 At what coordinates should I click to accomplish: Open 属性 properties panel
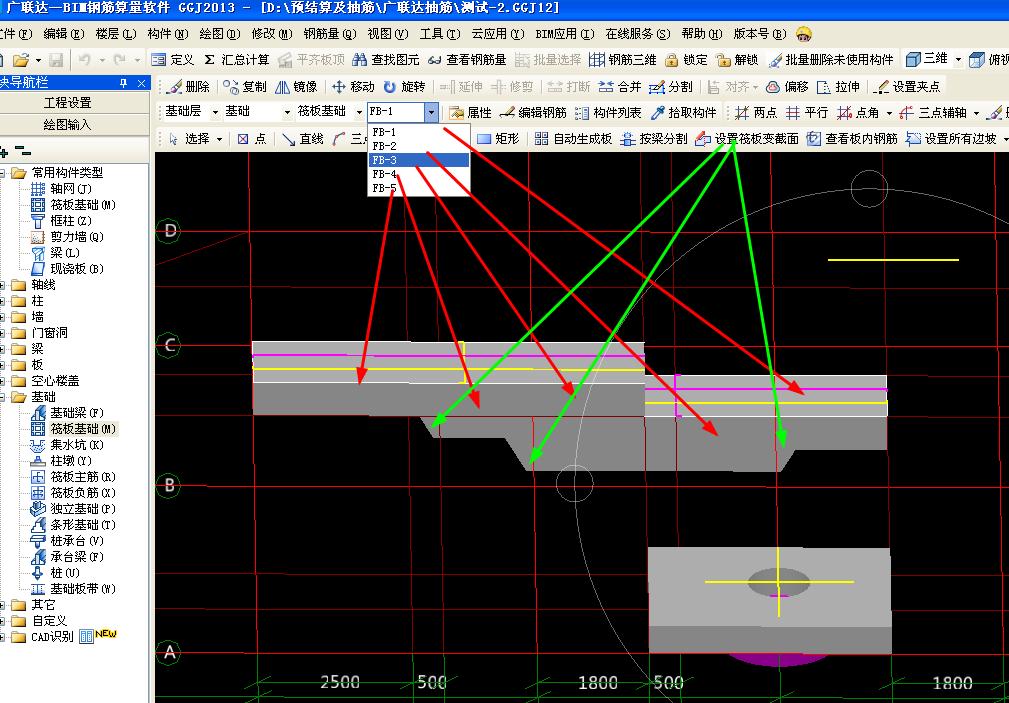click(x=470, y=113)
